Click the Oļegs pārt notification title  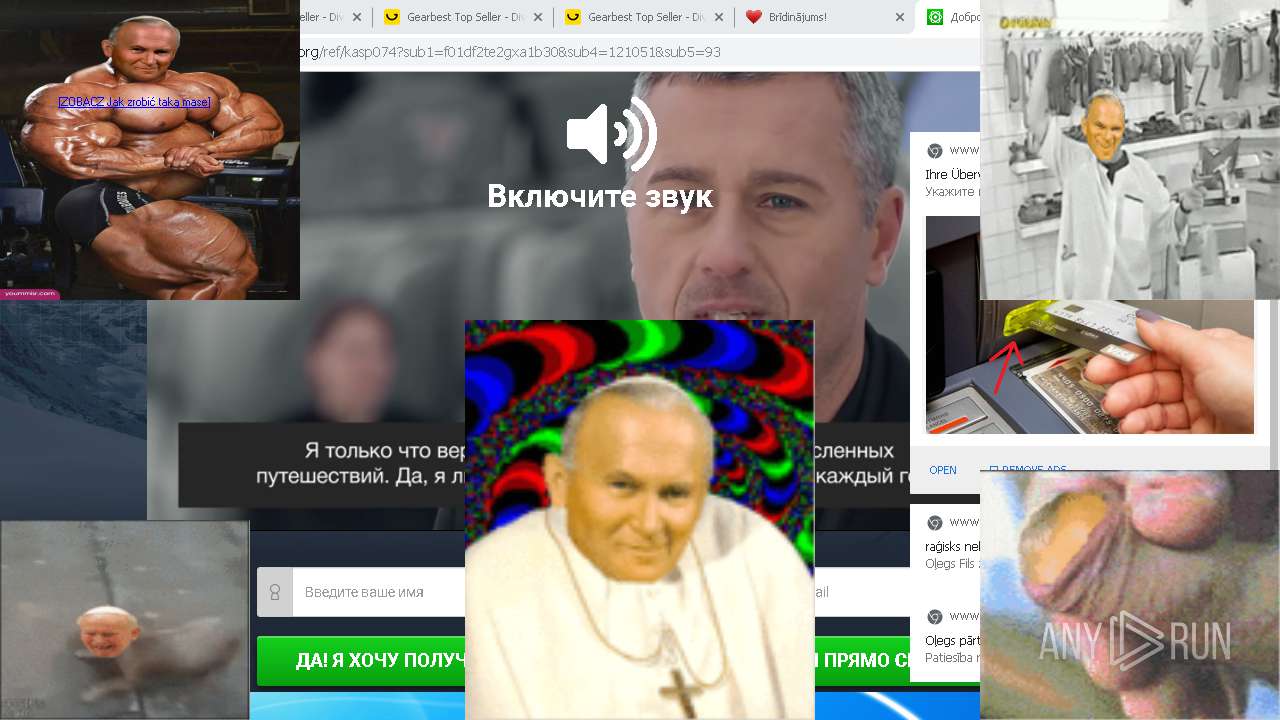(x=952, y=641)
